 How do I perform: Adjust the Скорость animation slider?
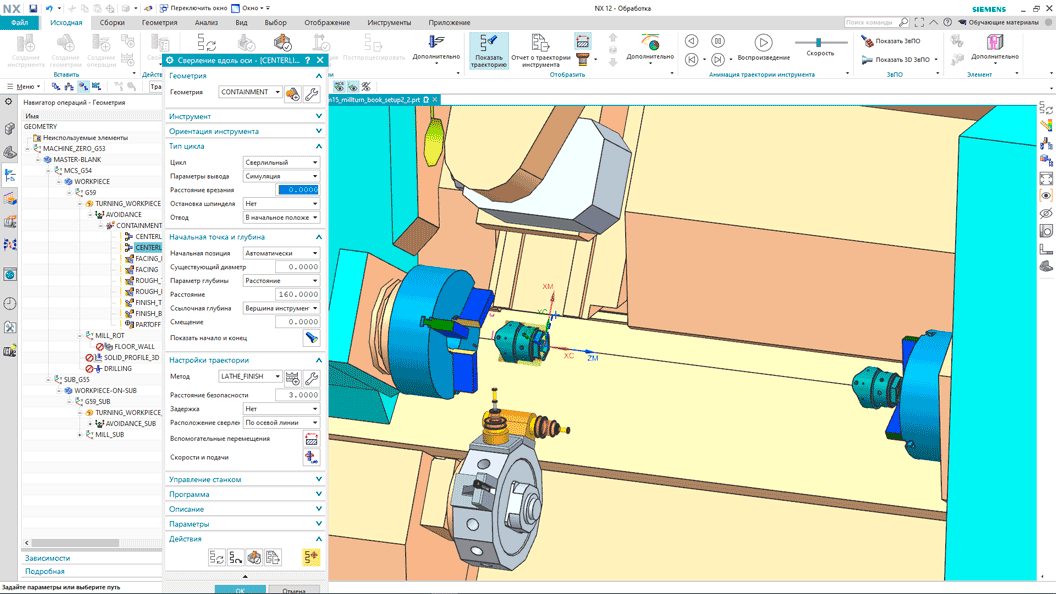click(x=819, y=42)
